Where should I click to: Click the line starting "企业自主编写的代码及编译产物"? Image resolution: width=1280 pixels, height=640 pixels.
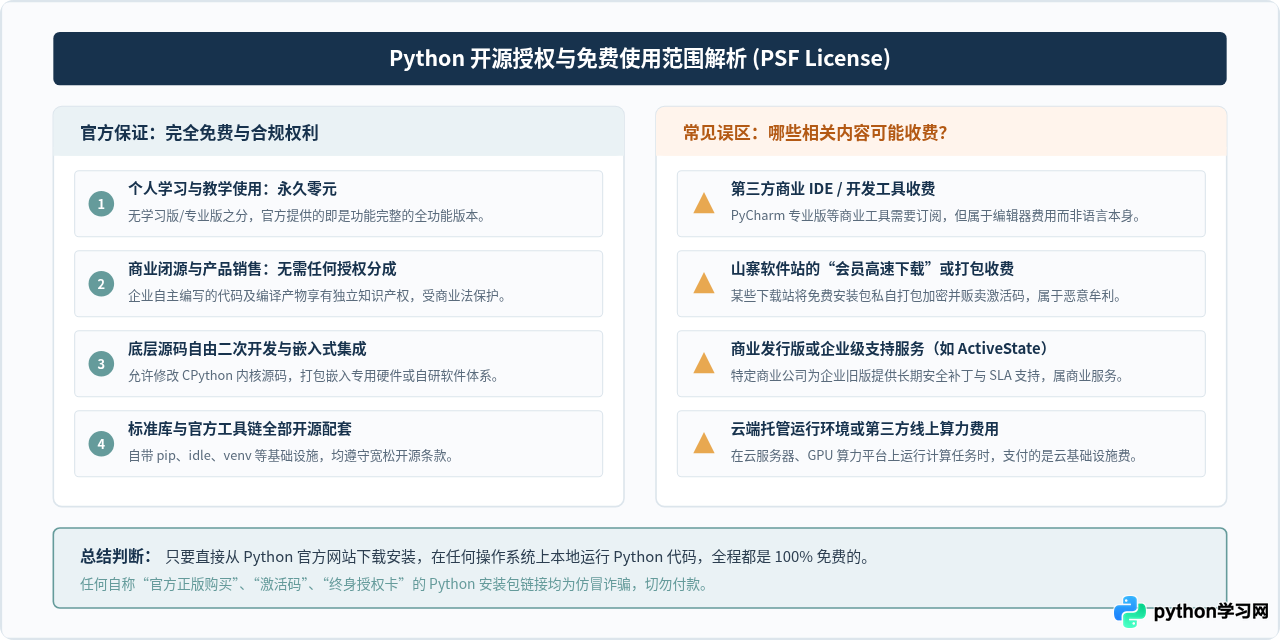319,296
